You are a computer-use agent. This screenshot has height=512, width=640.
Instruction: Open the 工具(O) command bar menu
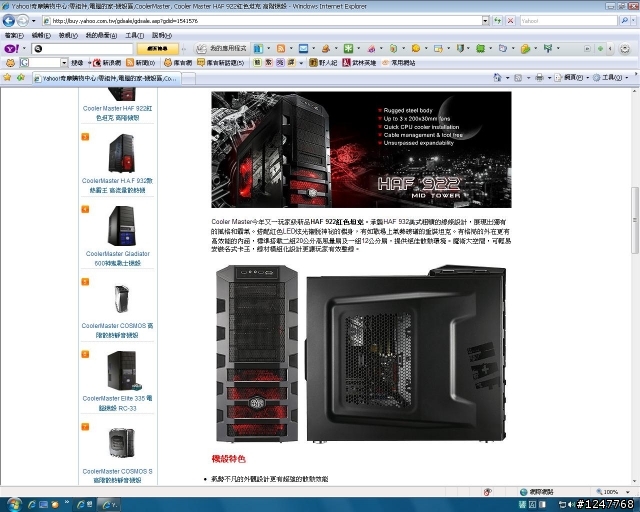click(610, 78)
